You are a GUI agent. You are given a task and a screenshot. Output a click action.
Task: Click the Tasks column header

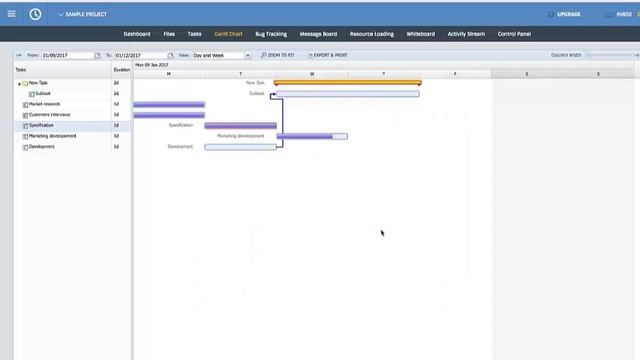pos(62,70)
